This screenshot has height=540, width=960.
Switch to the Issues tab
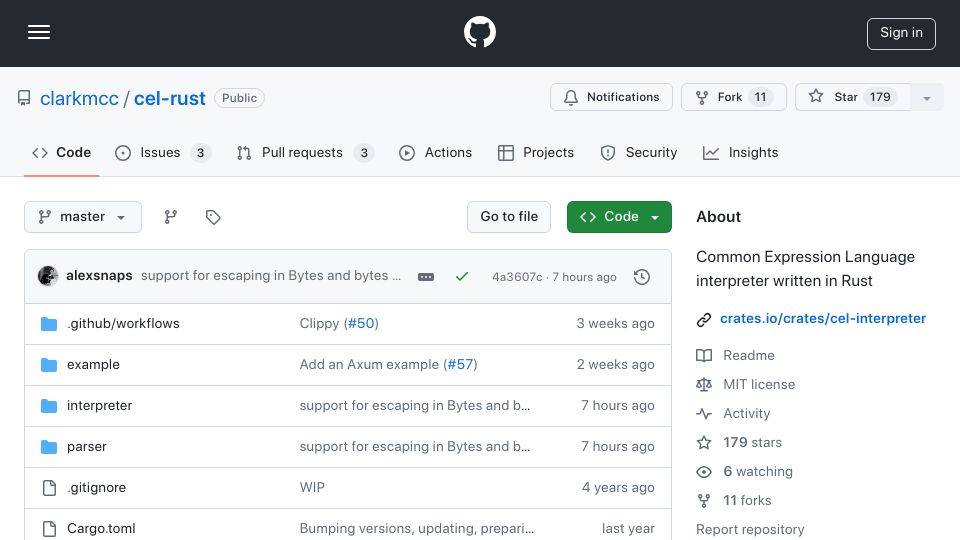[163, 152]
